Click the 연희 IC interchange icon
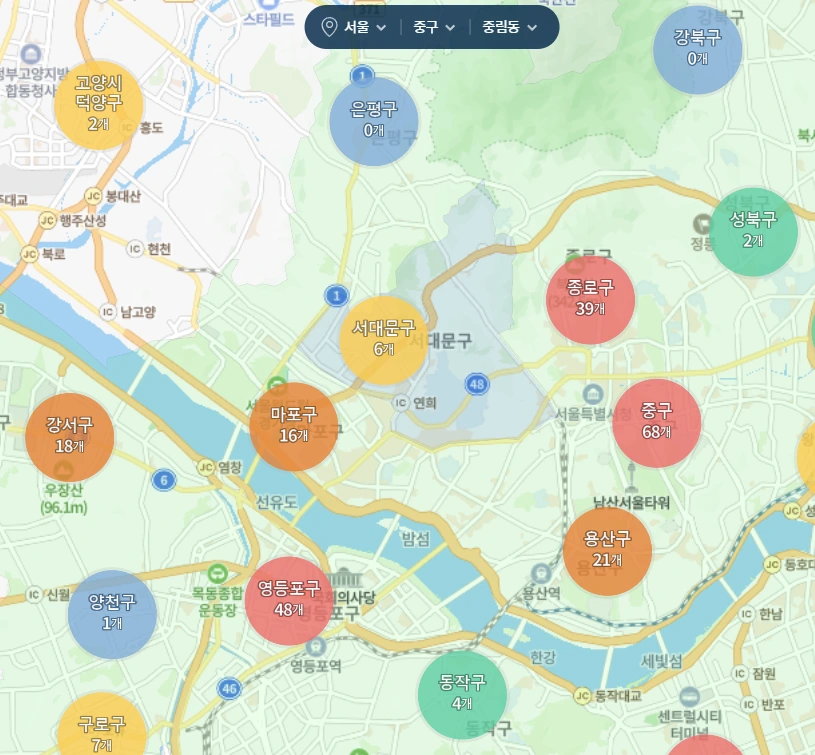 point(401,403)
